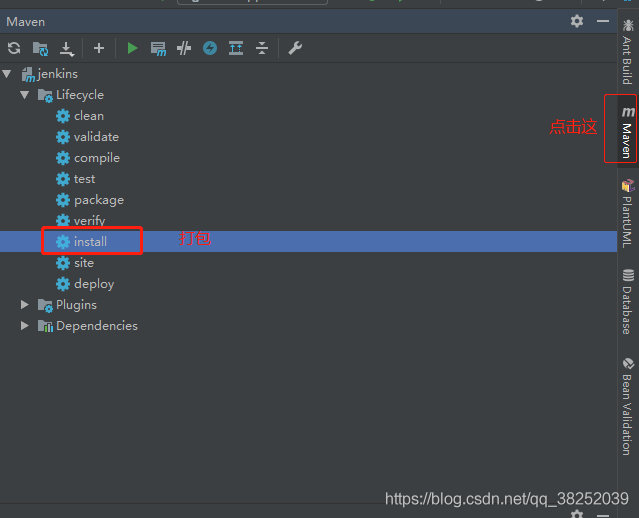
Task: Open Maven settings wrench icon
Action: 295,48
